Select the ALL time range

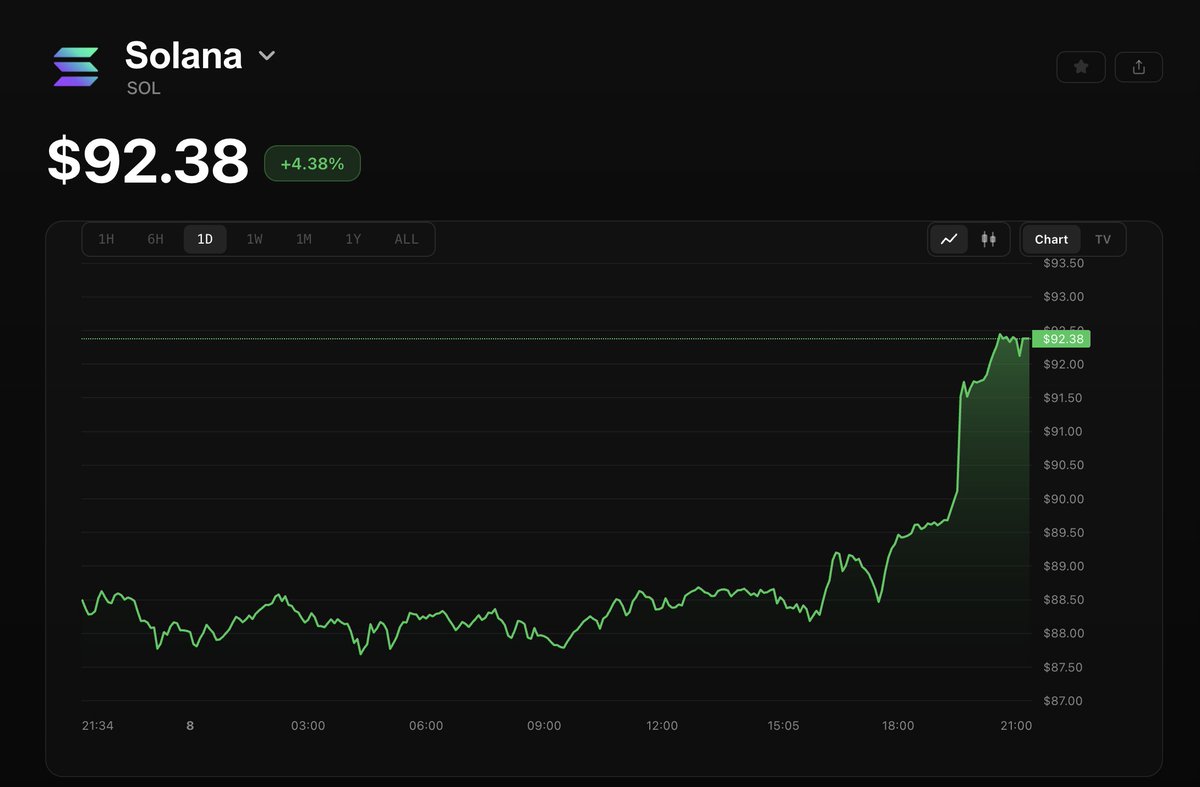[406, 239]
